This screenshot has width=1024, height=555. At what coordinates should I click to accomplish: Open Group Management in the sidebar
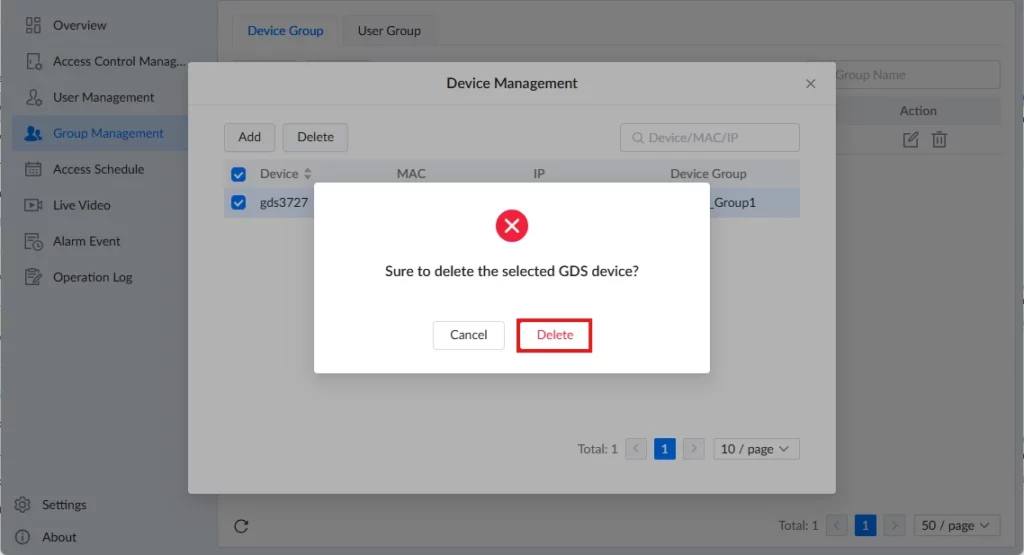(x=108, y=133)
